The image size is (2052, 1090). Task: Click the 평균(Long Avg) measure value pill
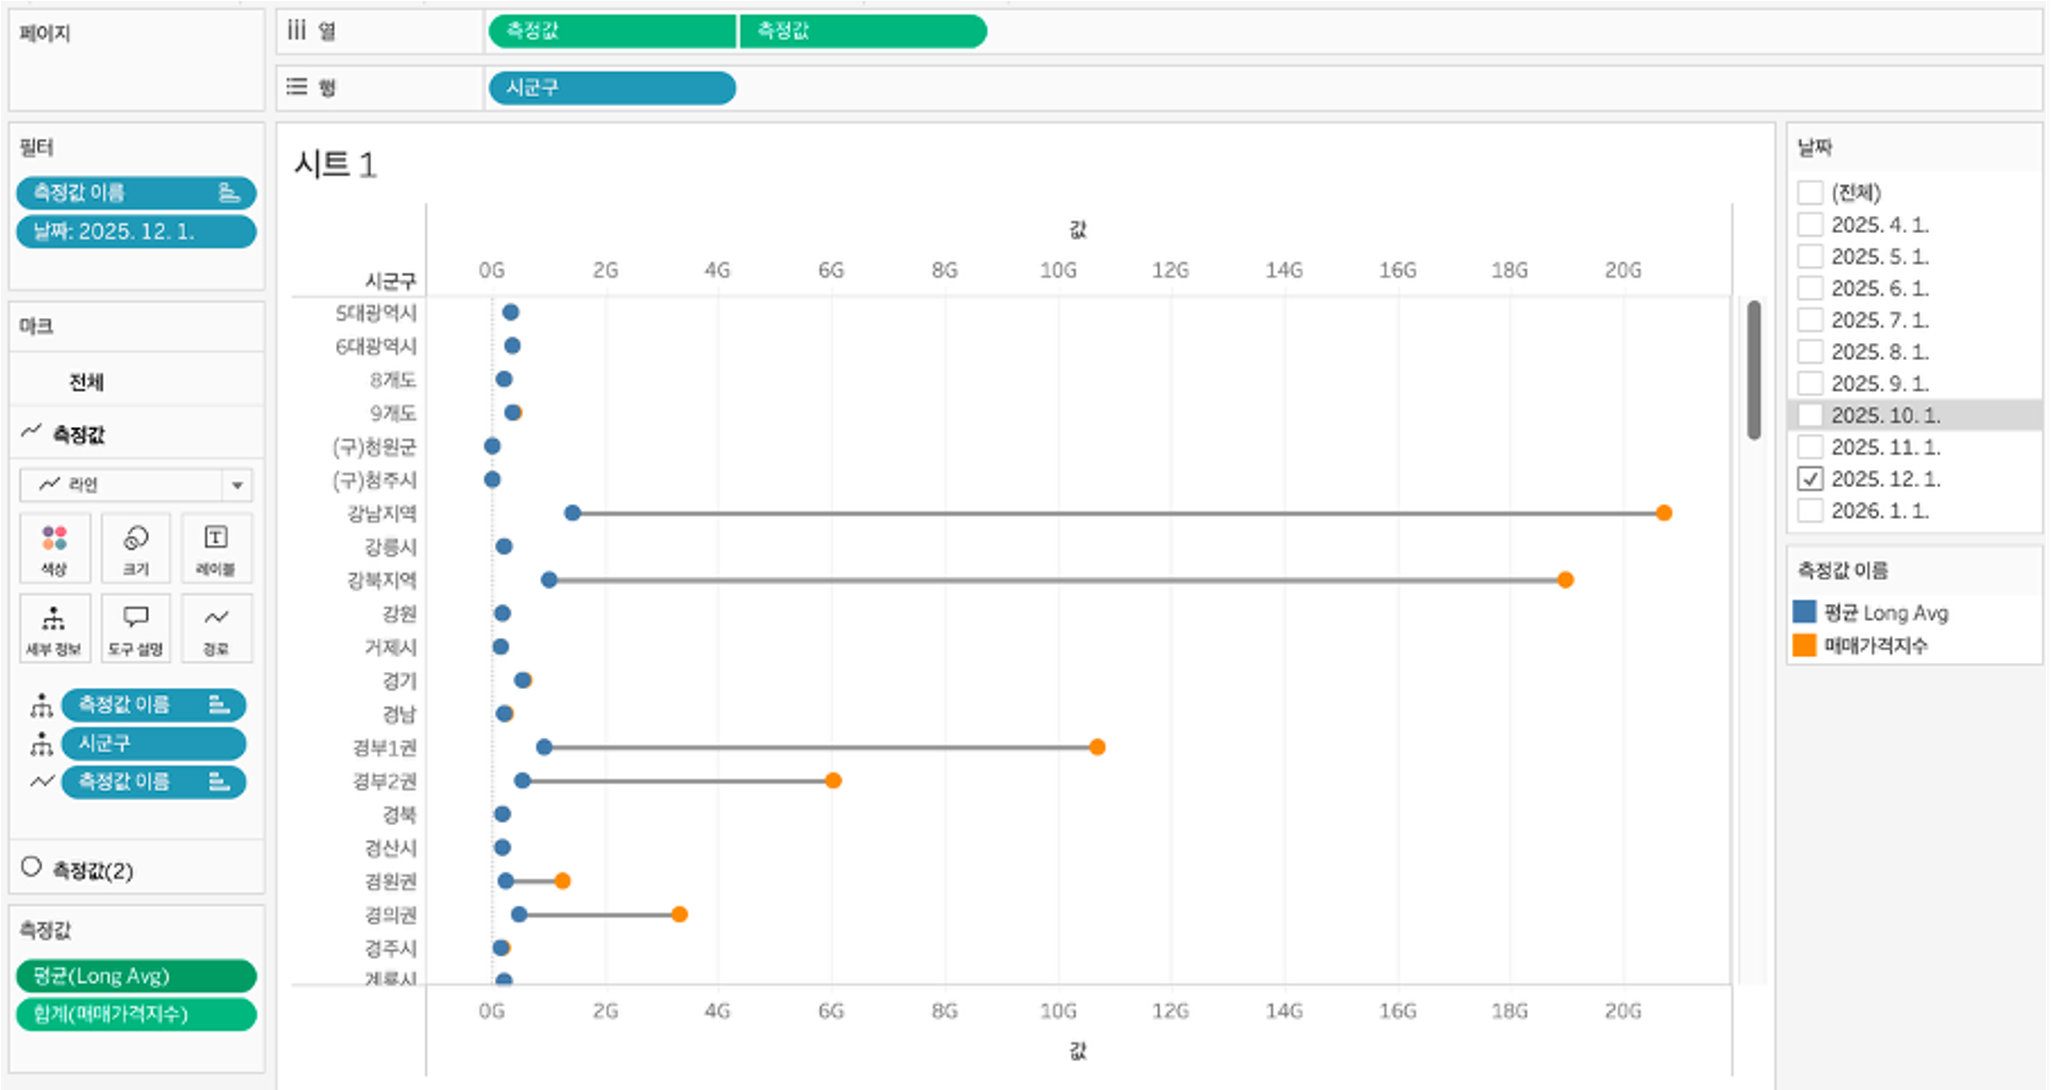coord(136,976)
